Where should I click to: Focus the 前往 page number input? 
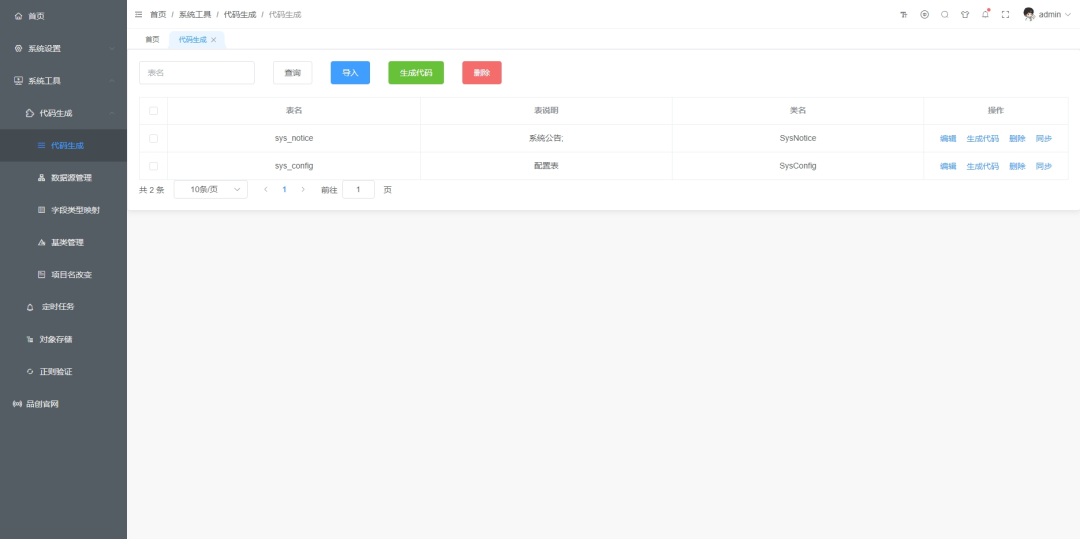pyautogui.click(x=358, y=189)
